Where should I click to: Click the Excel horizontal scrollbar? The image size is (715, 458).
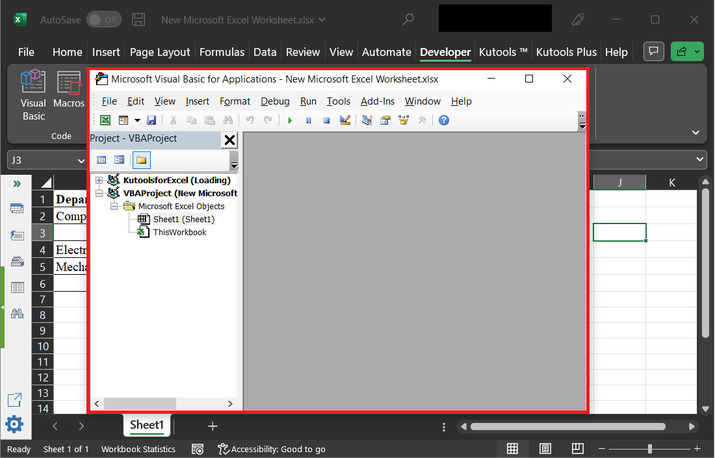click(x=568, y=427)
